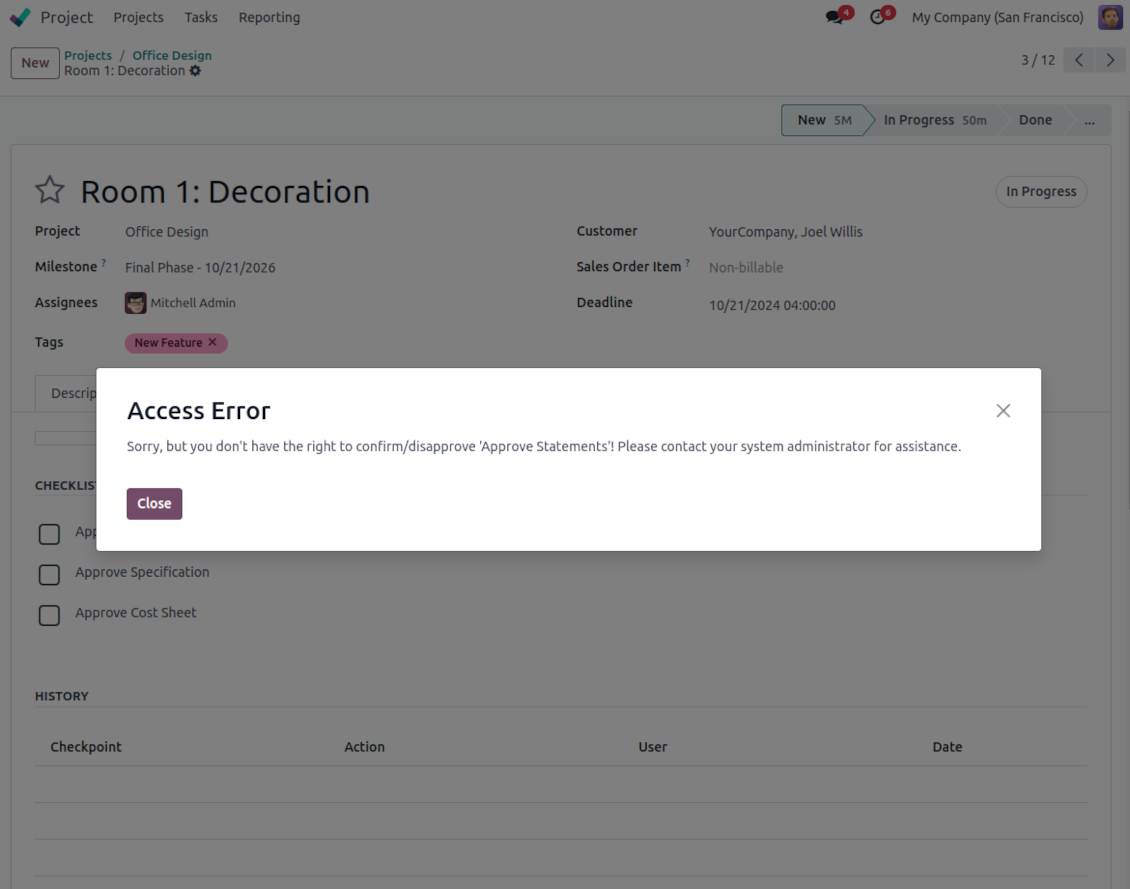Open the Tasks menu
Viewport: 1130px width, 889px height.
click(x=201, y=17)
